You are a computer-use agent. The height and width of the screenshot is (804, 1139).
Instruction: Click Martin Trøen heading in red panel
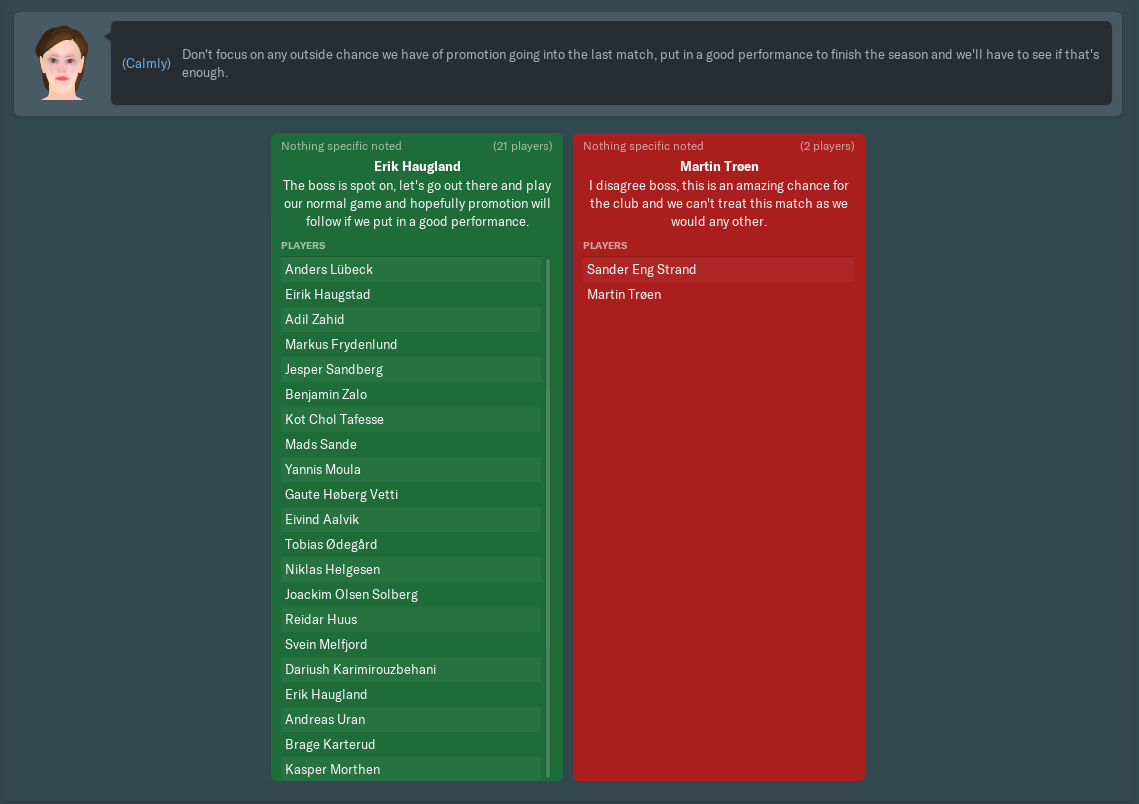[719, 167]
